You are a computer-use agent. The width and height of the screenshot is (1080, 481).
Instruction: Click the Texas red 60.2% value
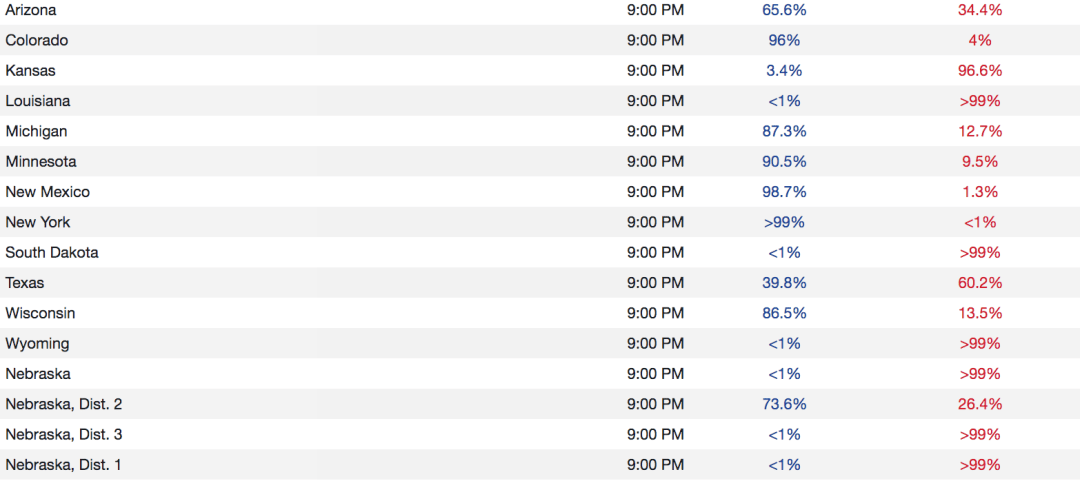click(x=980, y=283)
